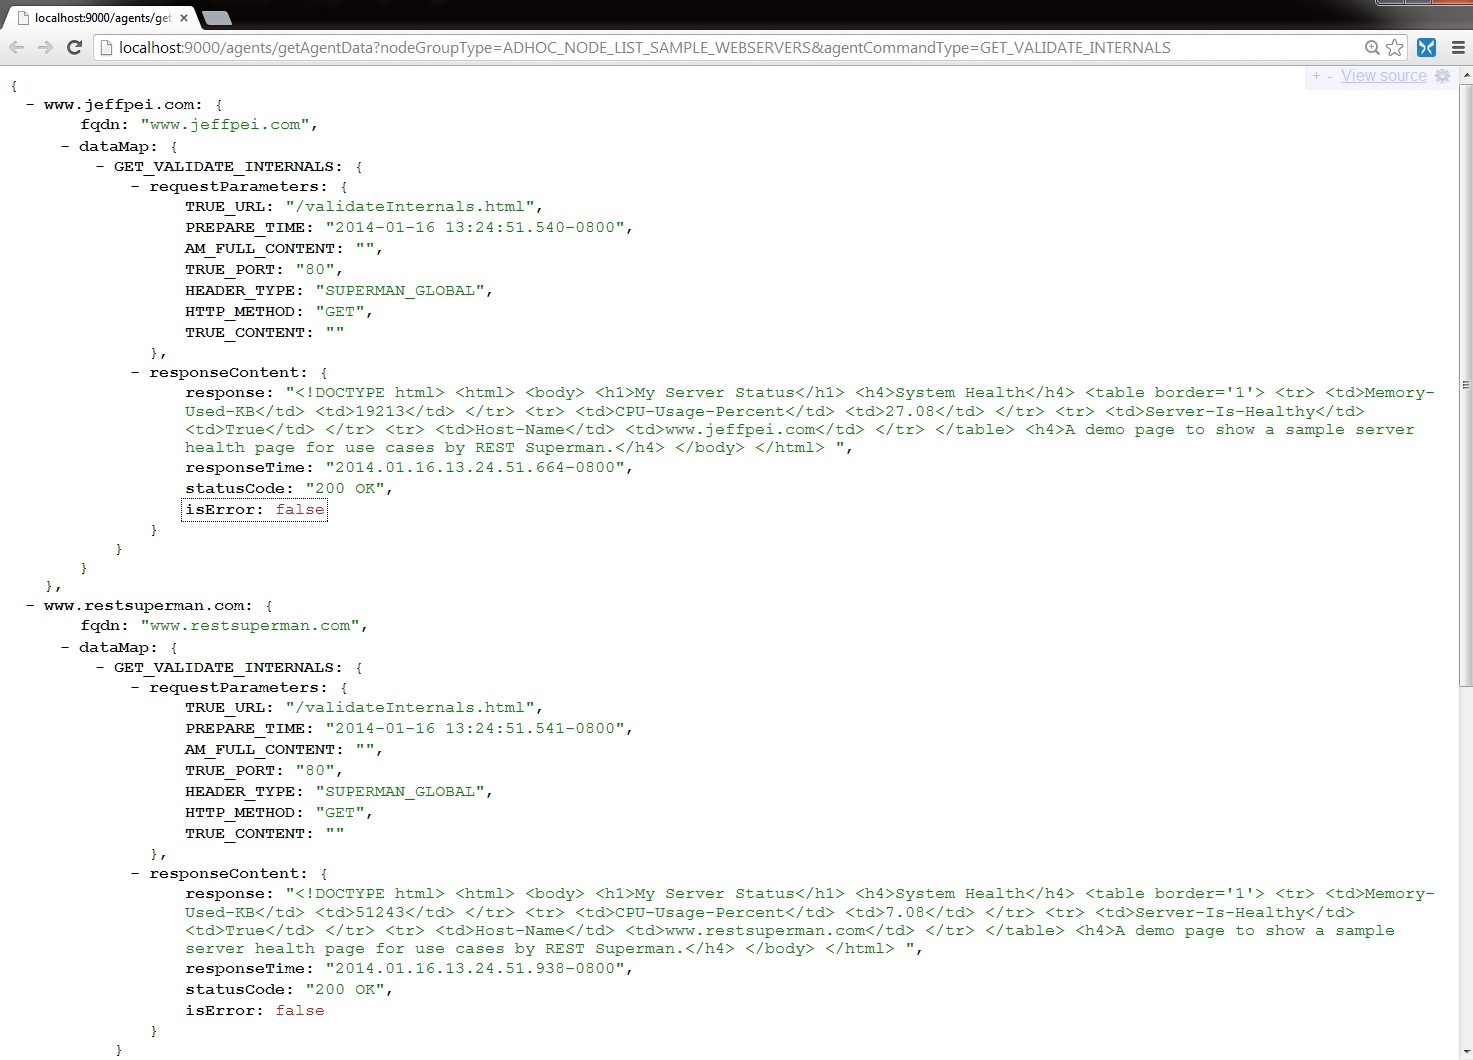Click second TRUE_PORT "80" value
Screen dimensions: 1473x1060
[x=315, y=770]
